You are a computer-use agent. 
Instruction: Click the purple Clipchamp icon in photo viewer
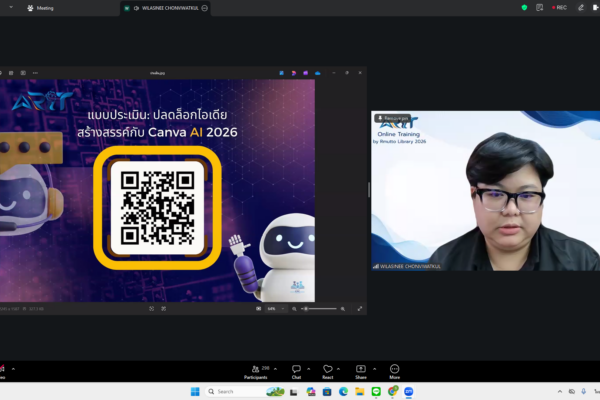(305, 73)
